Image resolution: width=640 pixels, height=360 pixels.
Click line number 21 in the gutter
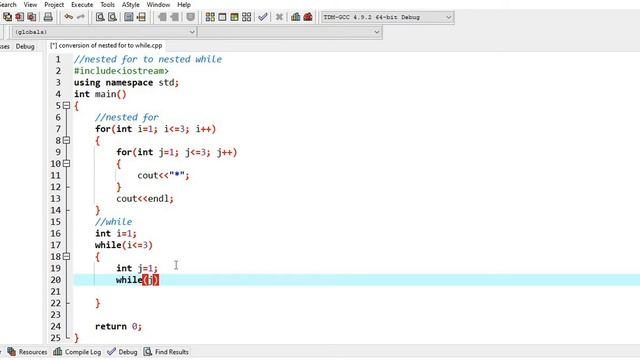click(56, 291)
